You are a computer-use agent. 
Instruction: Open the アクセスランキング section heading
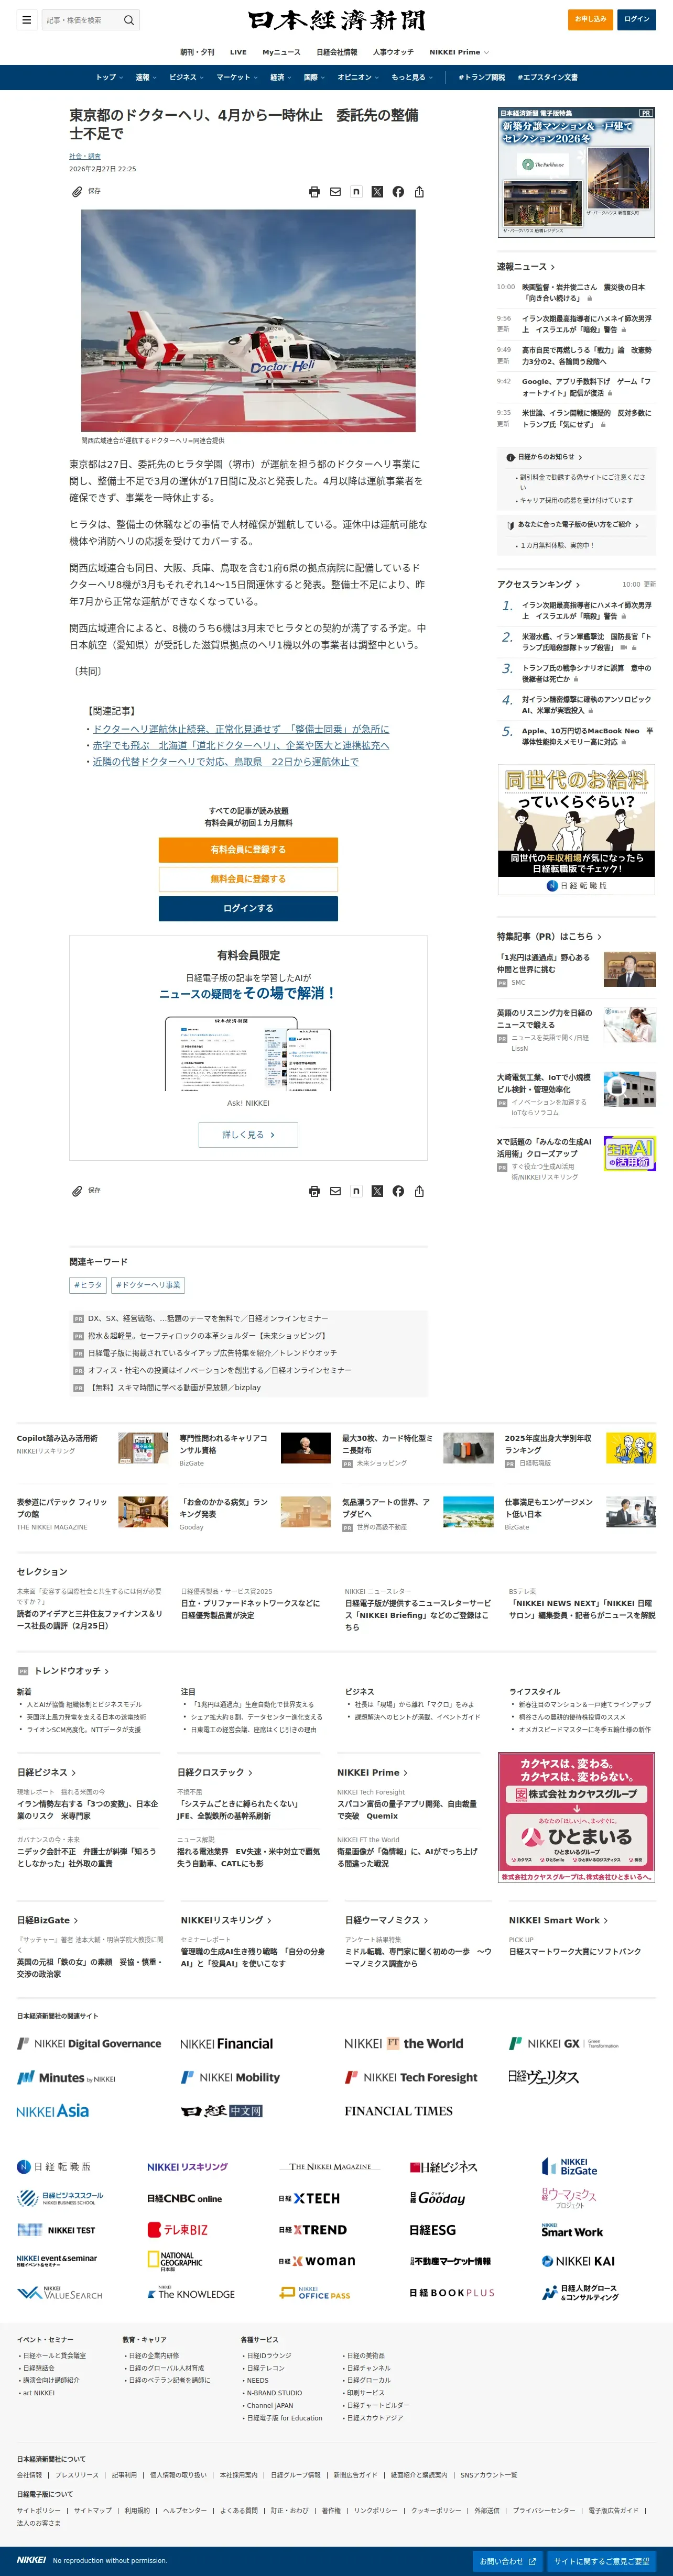pyautogui.click(x=538, y=584)
